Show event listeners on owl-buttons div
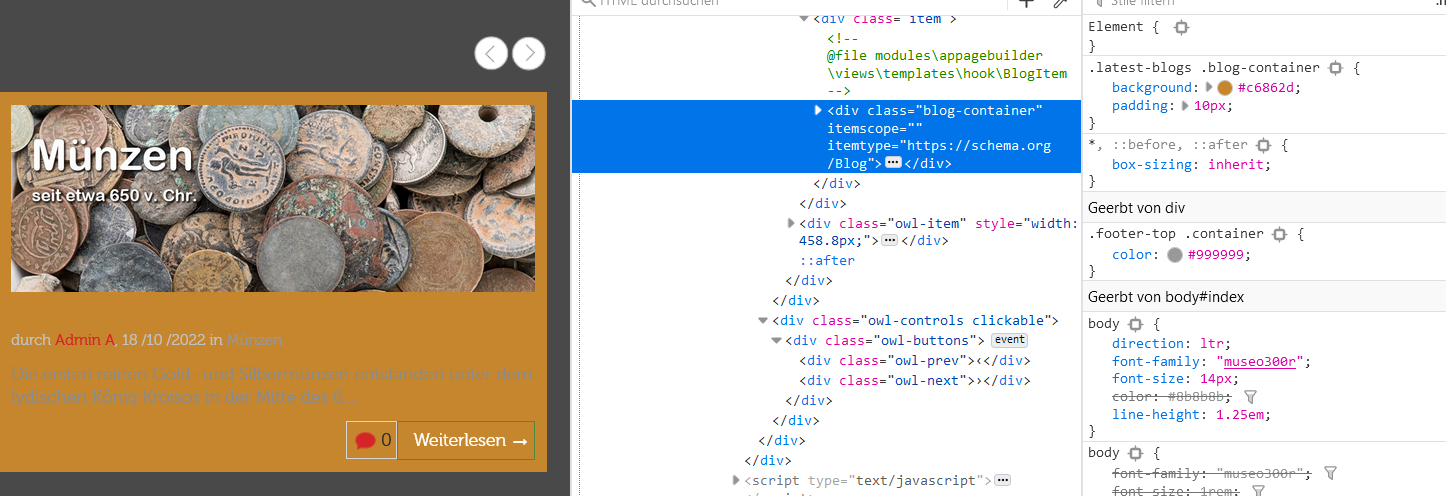Image resolution: width=1446 pixels, height=496 pixels. coord(1010,340)
